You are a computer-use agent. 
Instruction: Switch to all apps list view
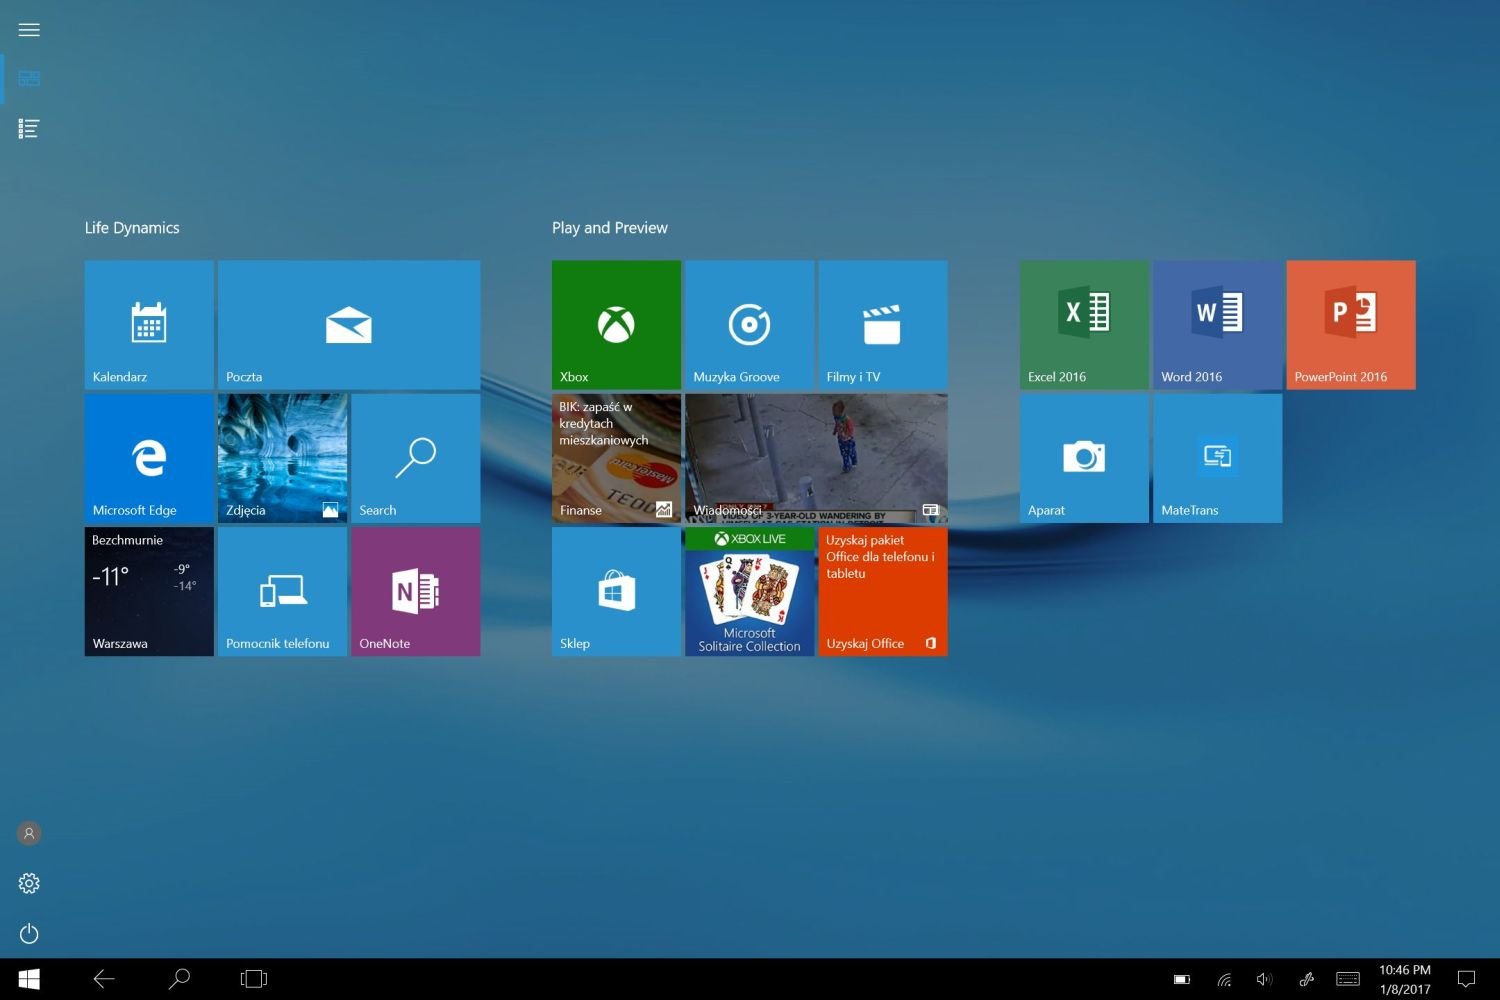(29, 128)
